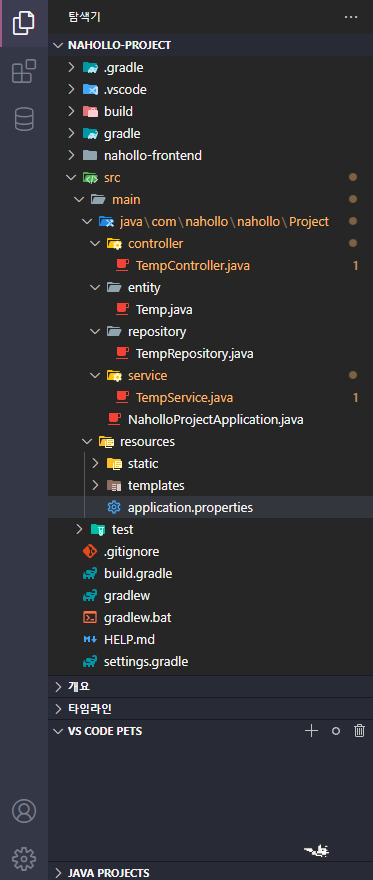The width and height of the screenshot is (373, 880).
Task: Click problem count badge beside TempService.java
Action: (x=356, y=397)
